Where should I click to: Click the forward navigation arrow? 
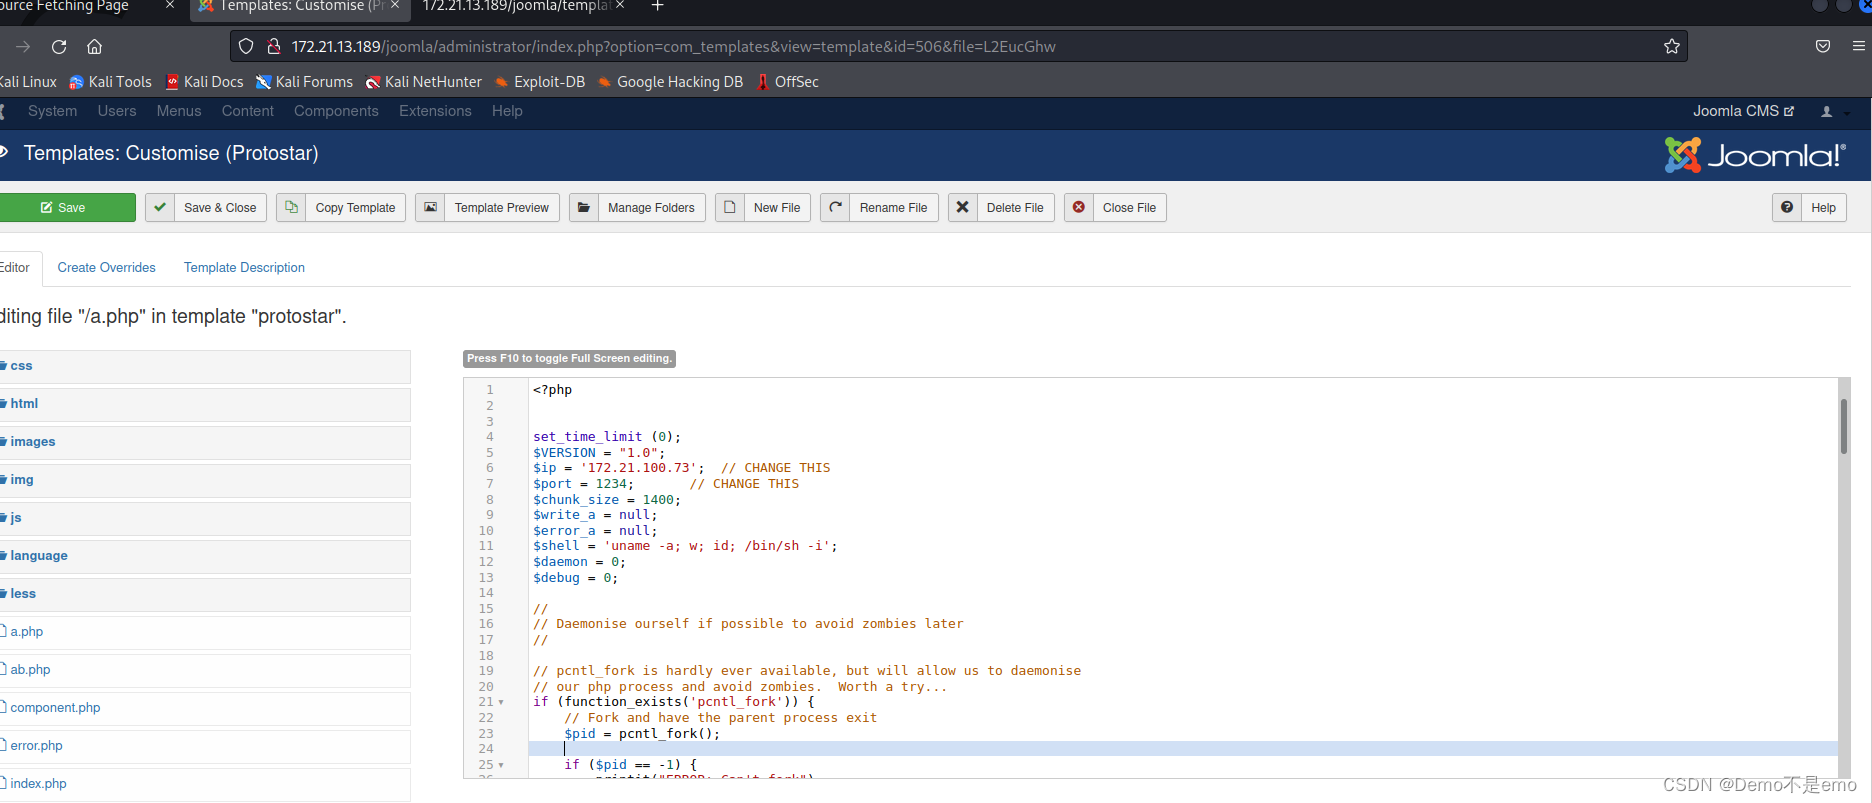[23, 46]
